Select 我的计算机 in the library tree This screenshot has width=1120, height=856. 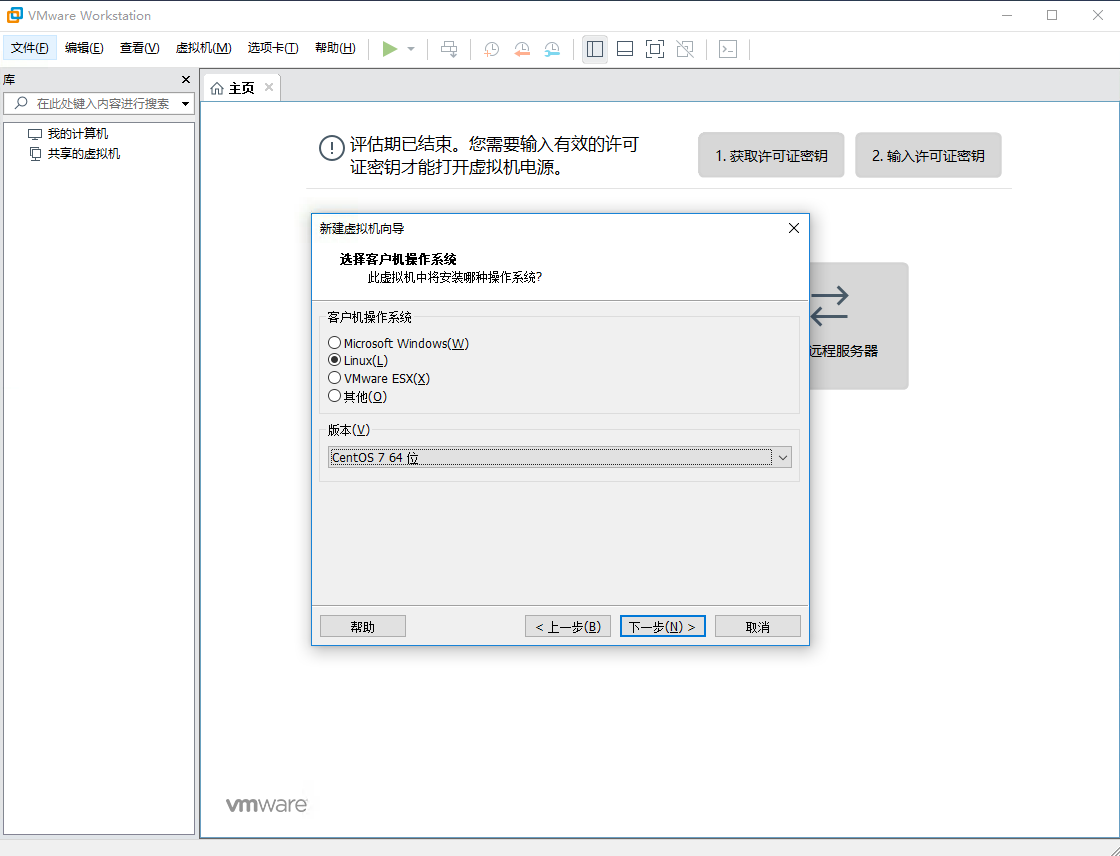coord(78,134)
